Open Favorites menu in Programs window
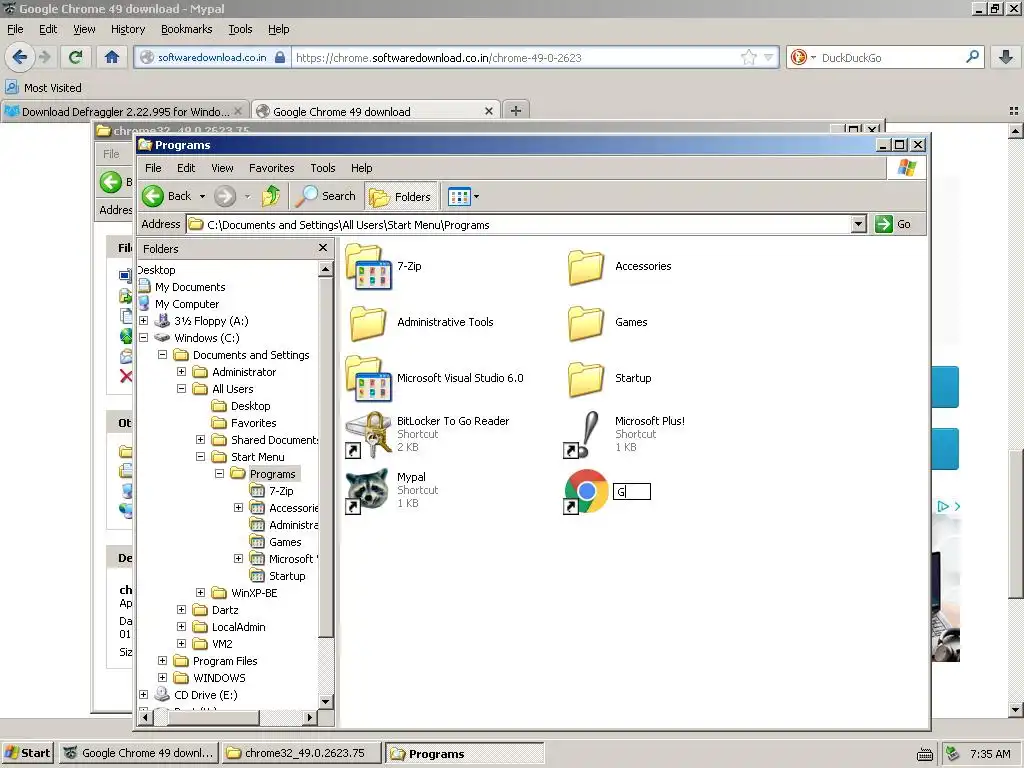The width and height of the screenshot is (1024, 768). tap(272, 168)
